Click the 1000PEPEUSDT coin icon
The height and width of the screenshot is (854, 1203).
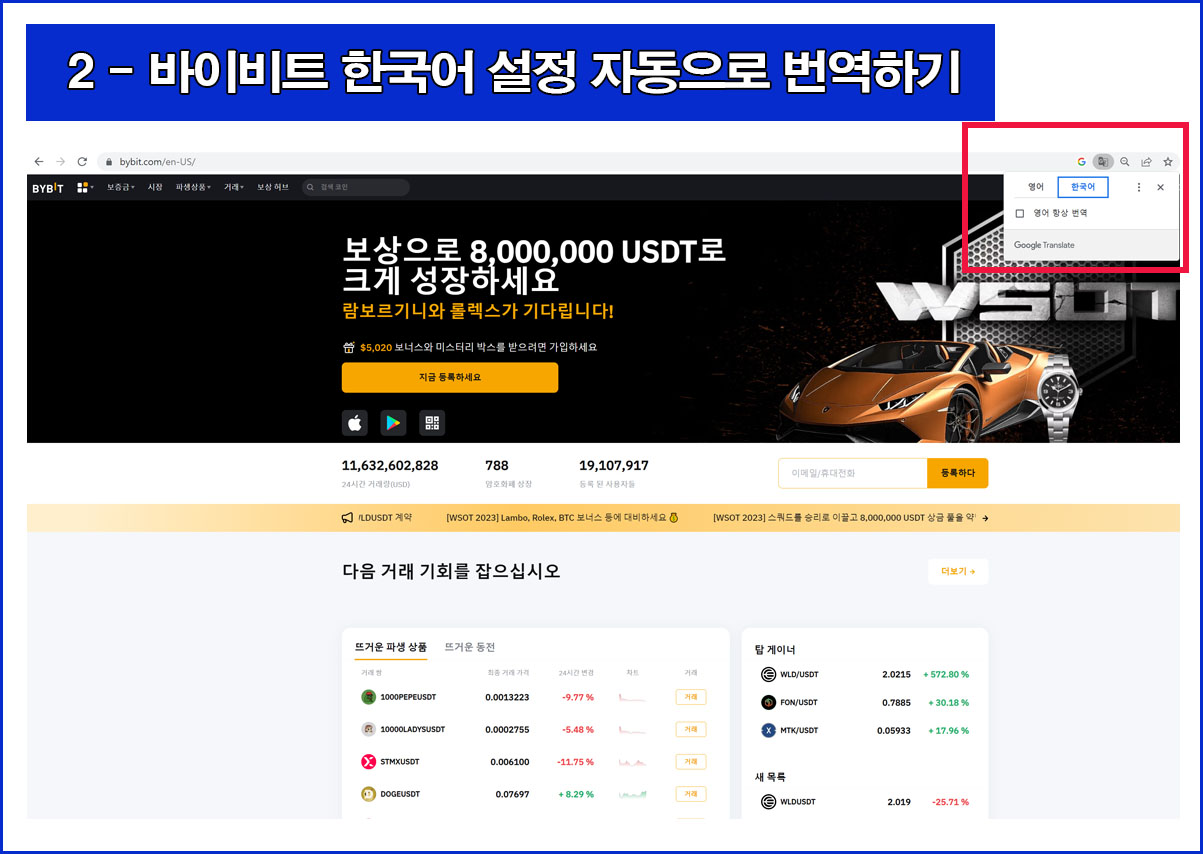click(368, 697)
